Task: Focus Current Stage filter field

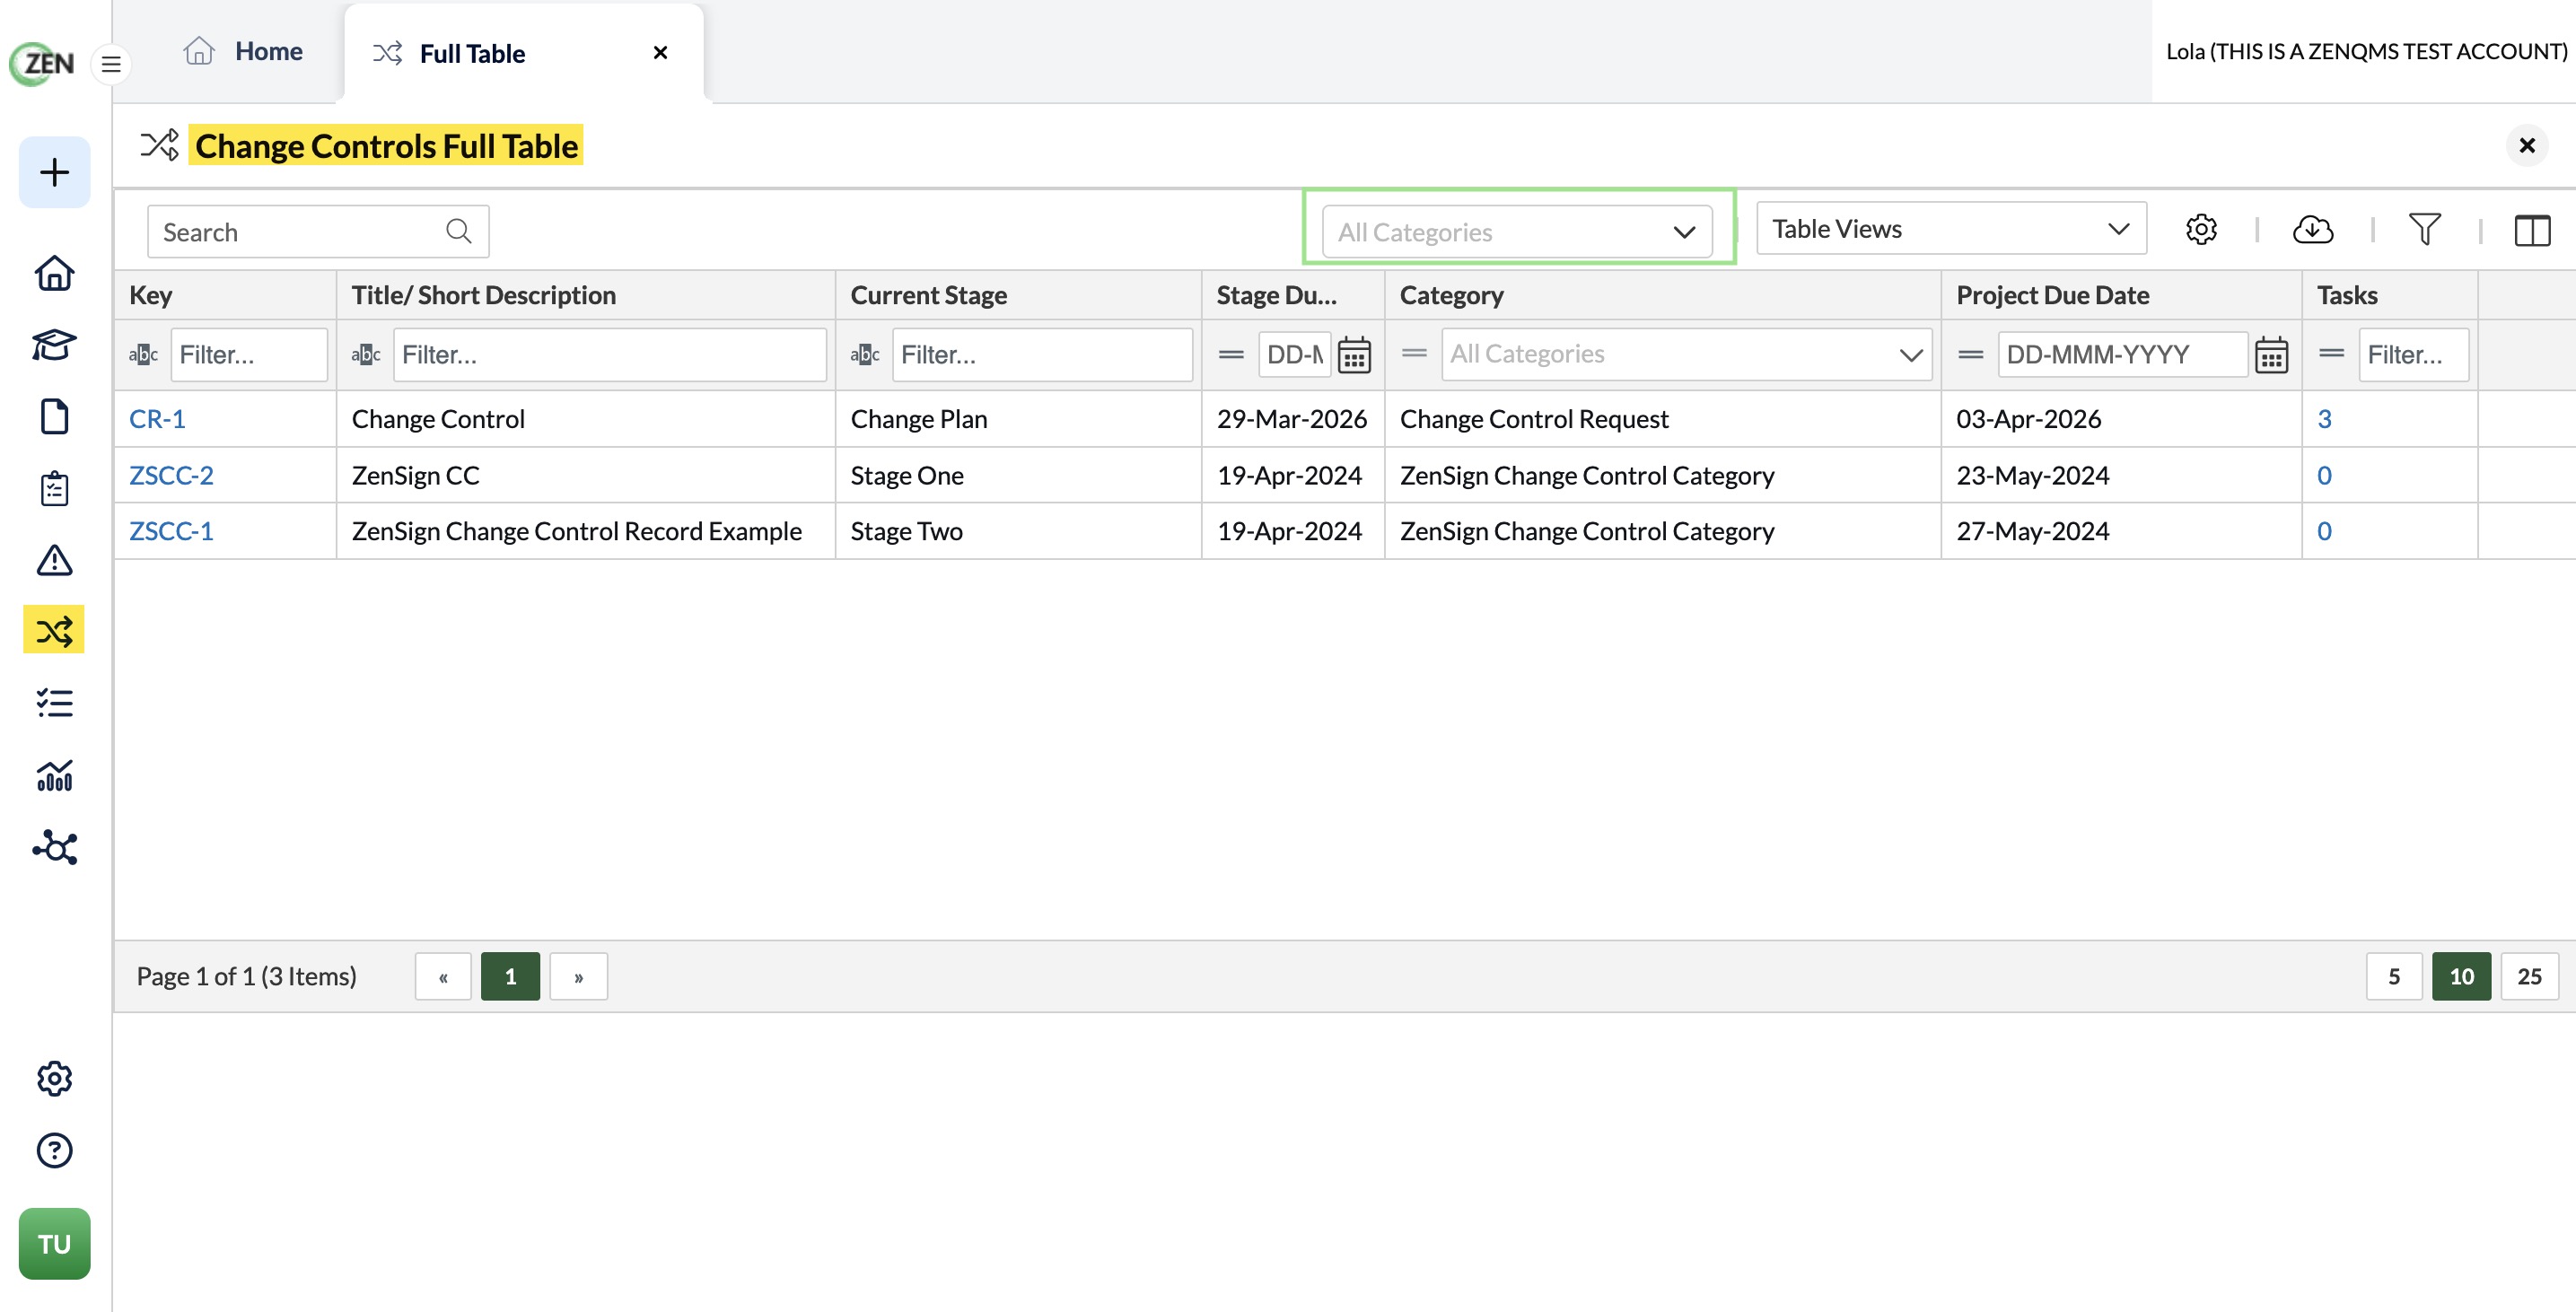Action: tap(1042, 354)
